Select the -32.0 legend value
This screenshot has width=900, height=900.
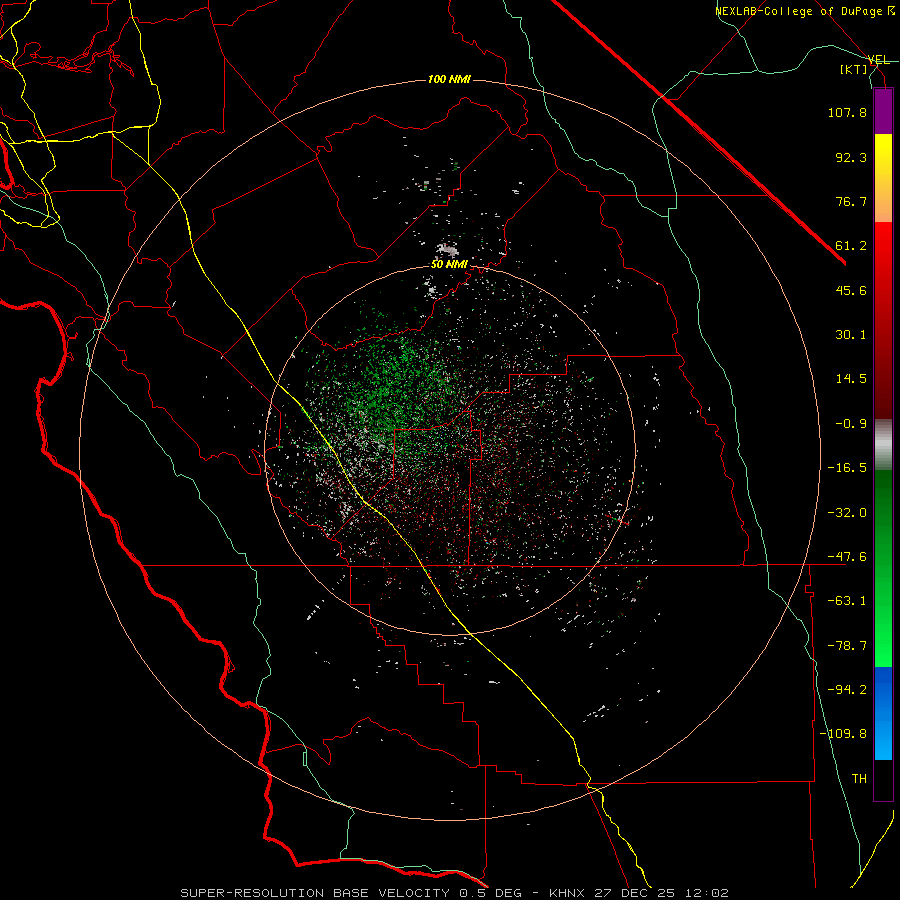[847, 513]
